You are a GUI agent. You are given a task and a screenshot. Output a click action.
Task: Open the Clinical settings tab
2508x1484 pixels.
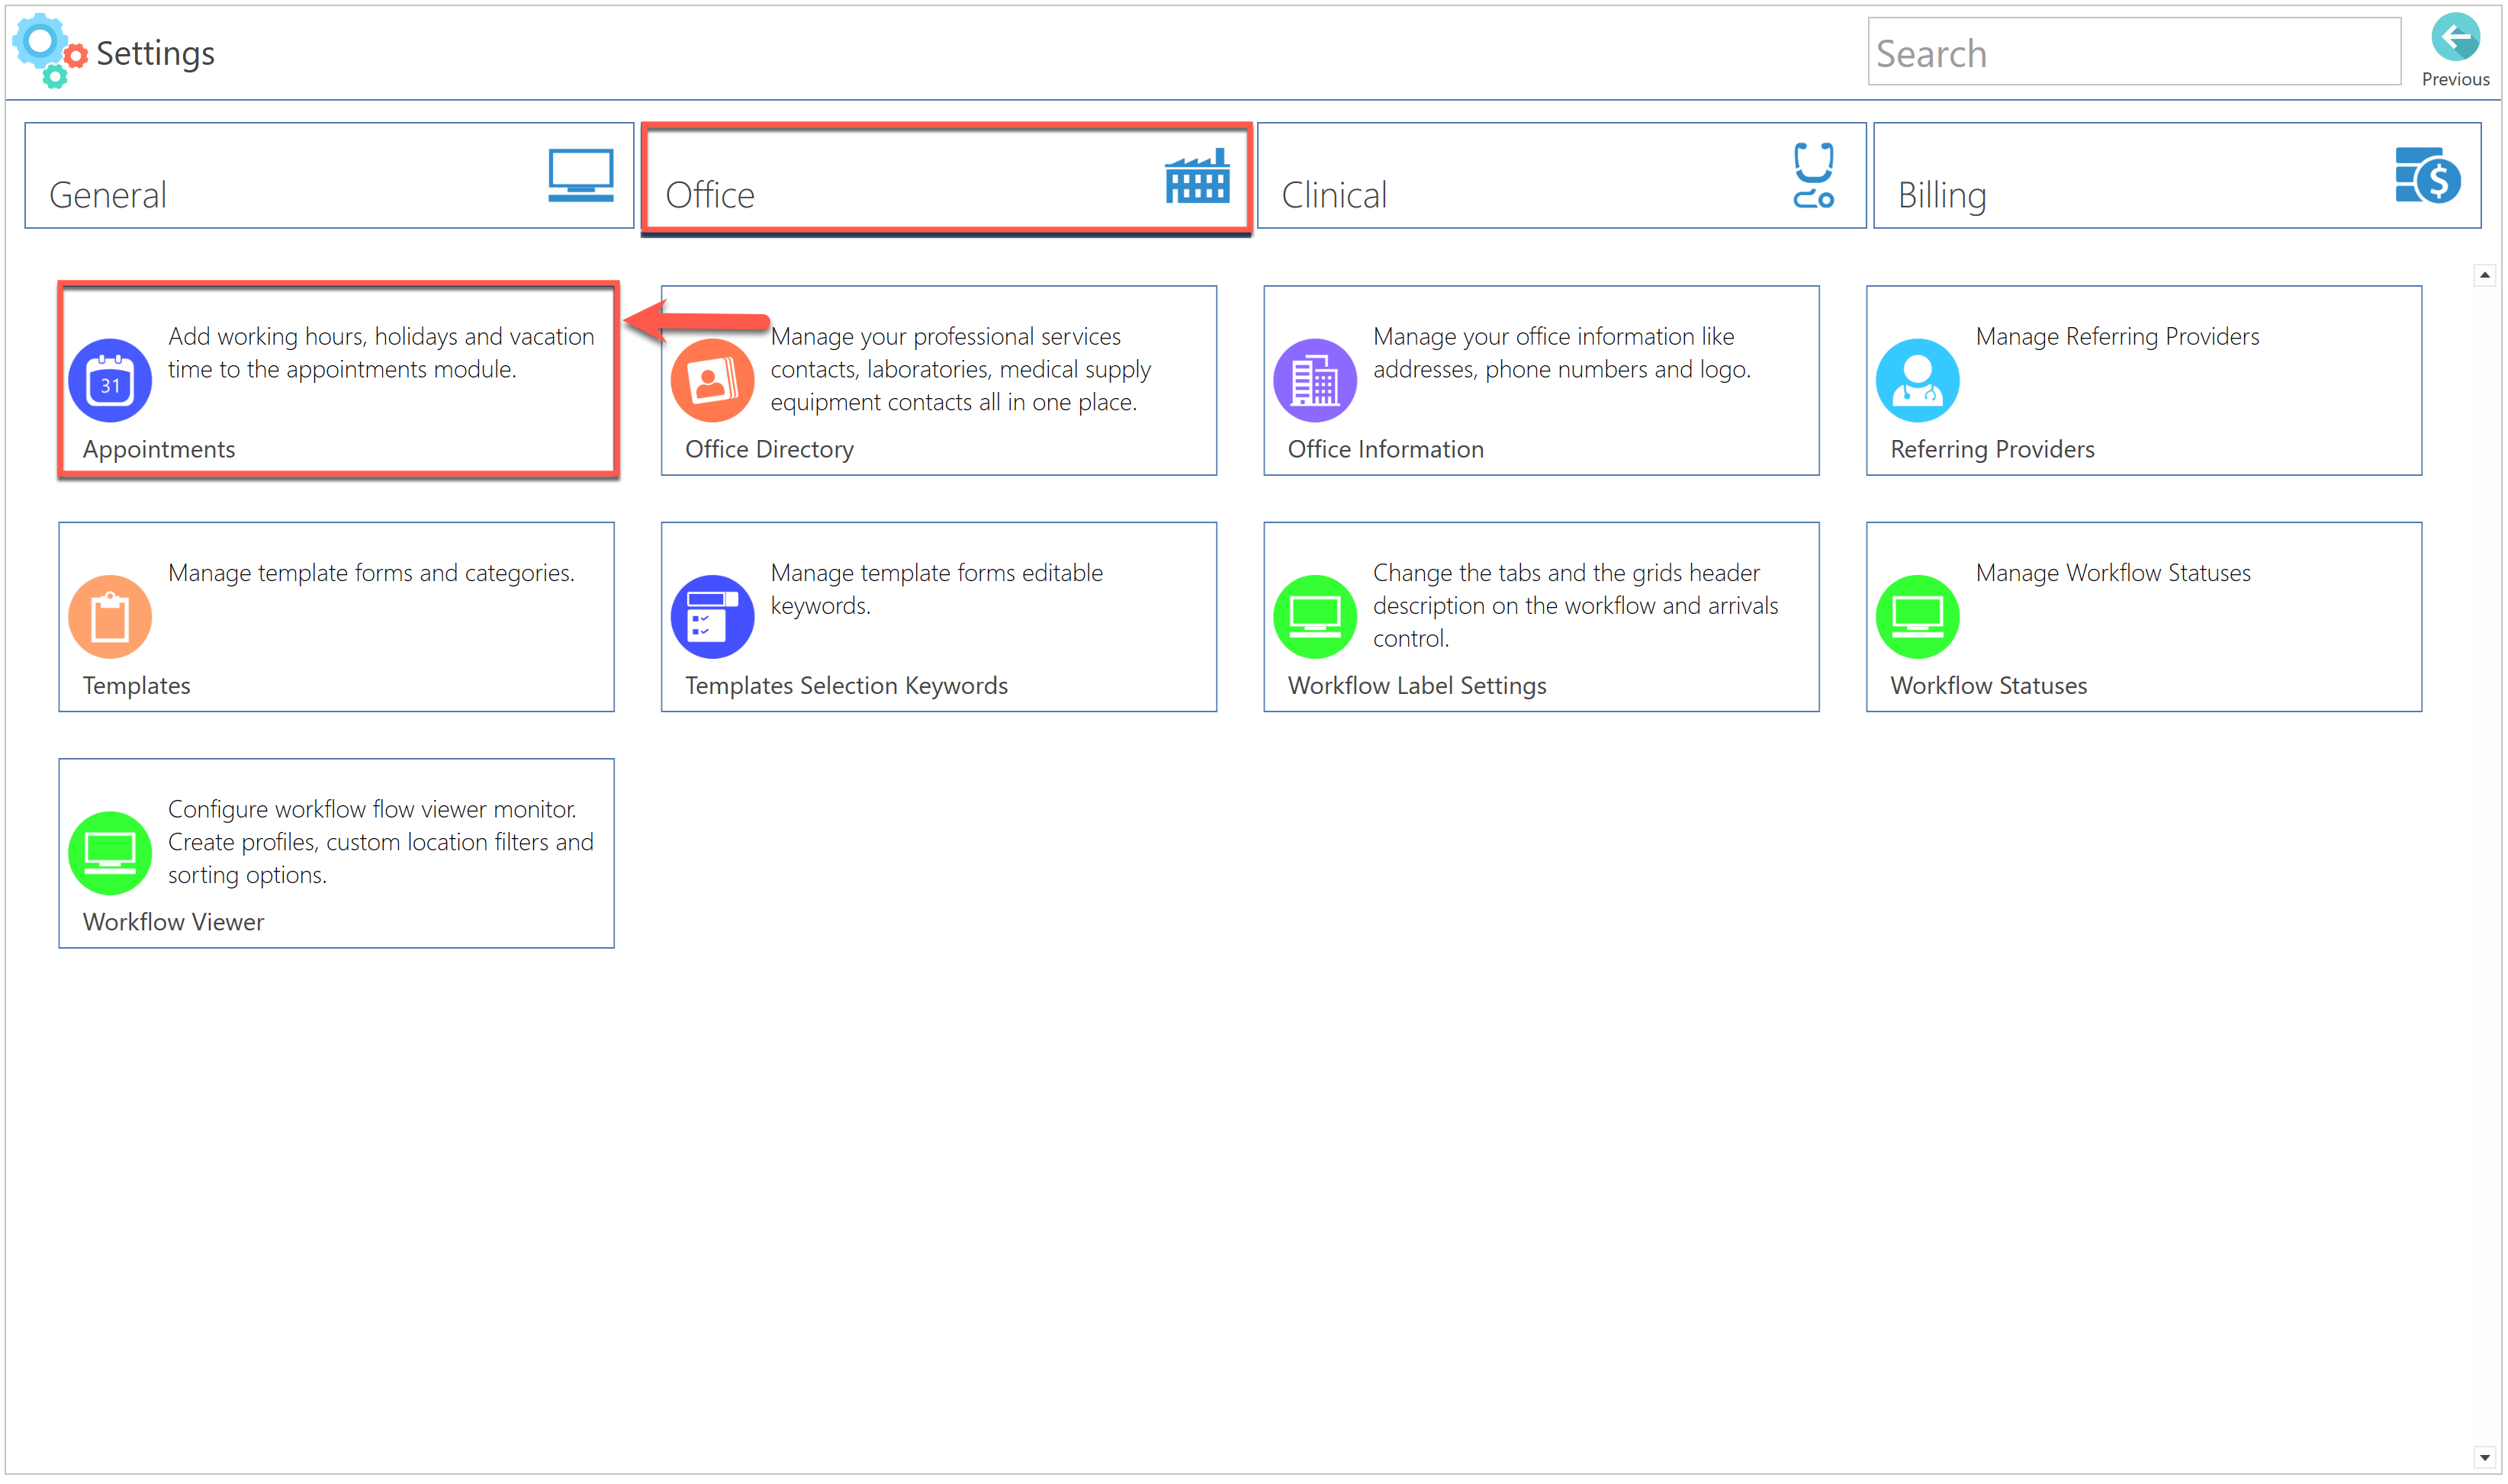click(1561, 176)
